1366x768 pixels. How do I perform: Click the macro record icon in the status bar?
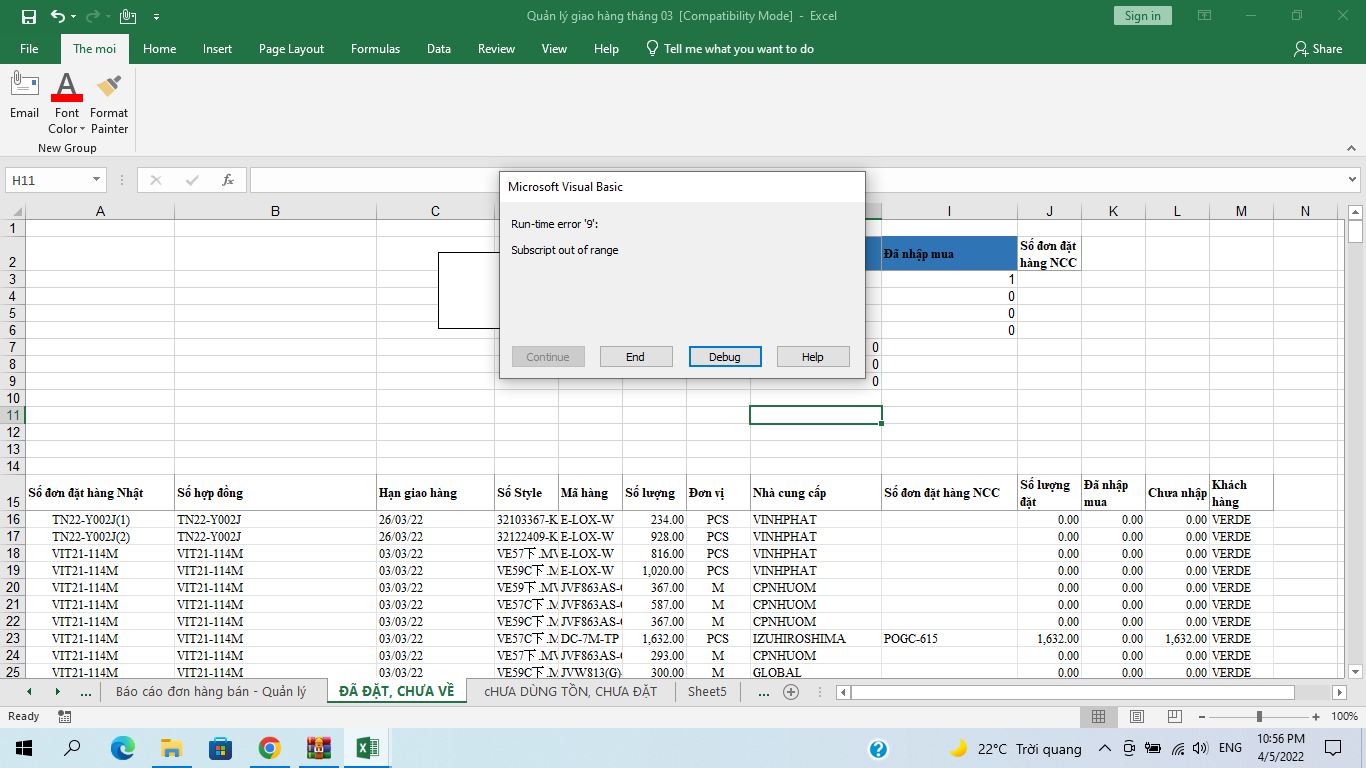(x=65, y=716)
